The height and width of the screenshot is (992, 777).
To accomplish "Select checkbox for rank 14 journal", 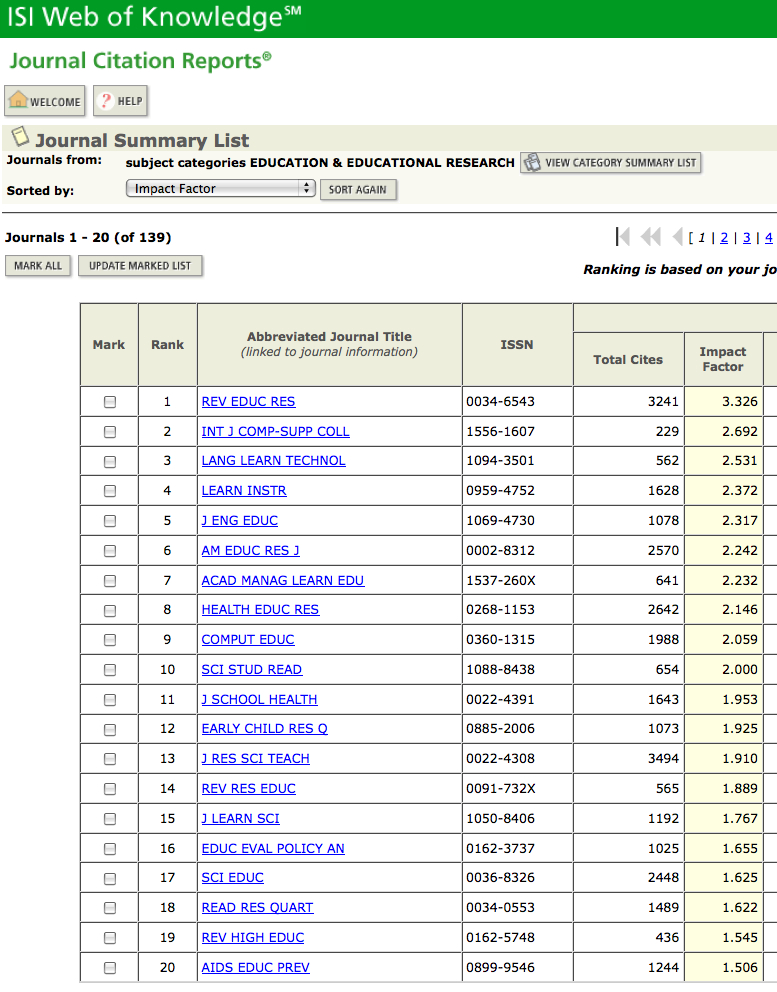I will [x=110, y=789].
